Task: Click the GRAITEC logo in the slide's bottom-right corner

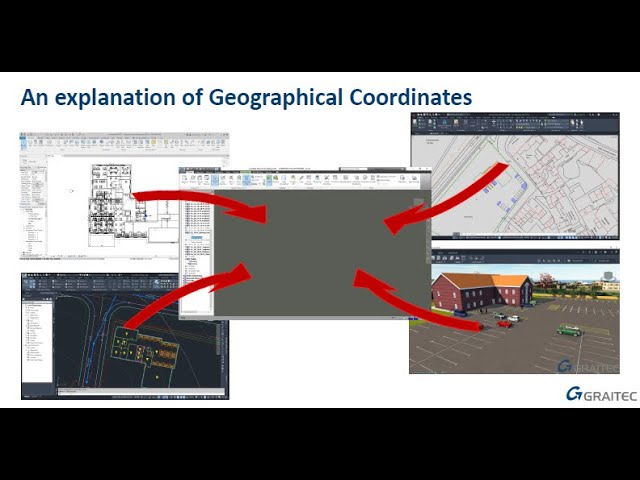Action: click(601, 394)
